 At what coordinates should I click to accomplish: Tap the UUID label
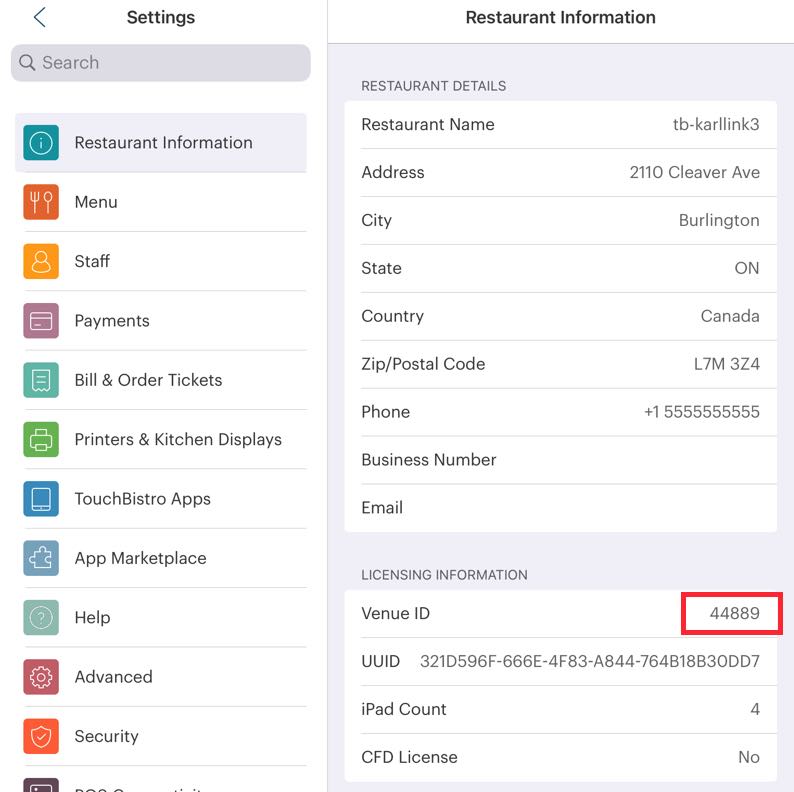pyautogui.click(x=380, y=661)
